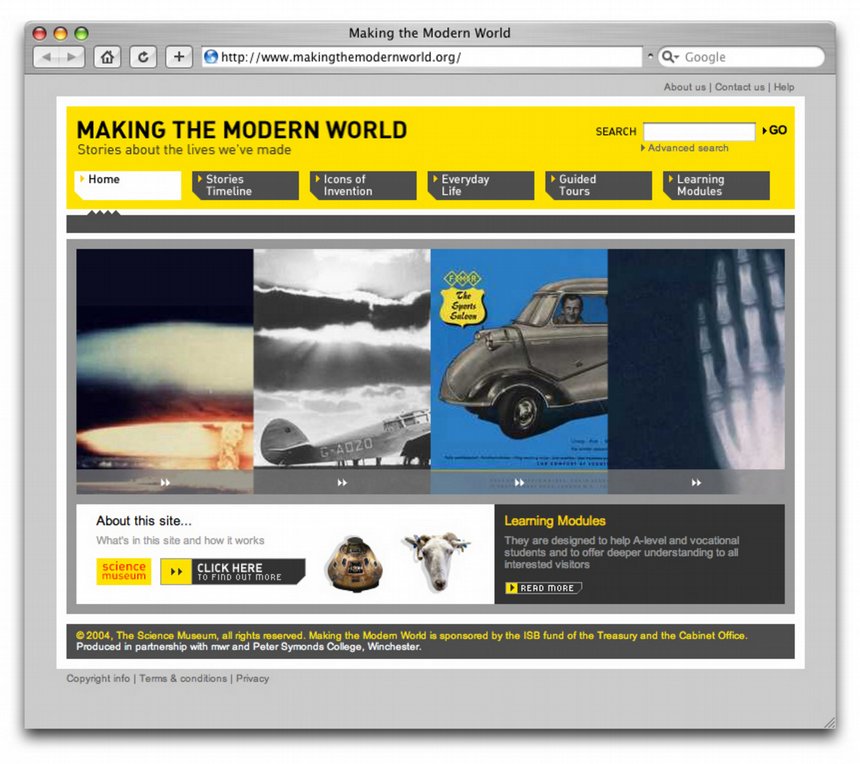Click forward arrows under car image
The height and width of the screenshot is (764, 860).
point(519,483)
